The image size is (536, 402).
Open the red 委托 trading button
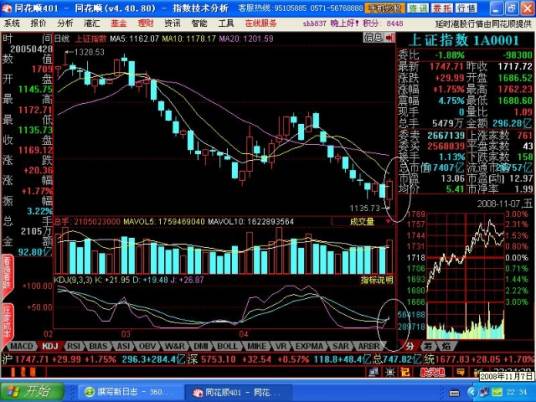point(442,8)
